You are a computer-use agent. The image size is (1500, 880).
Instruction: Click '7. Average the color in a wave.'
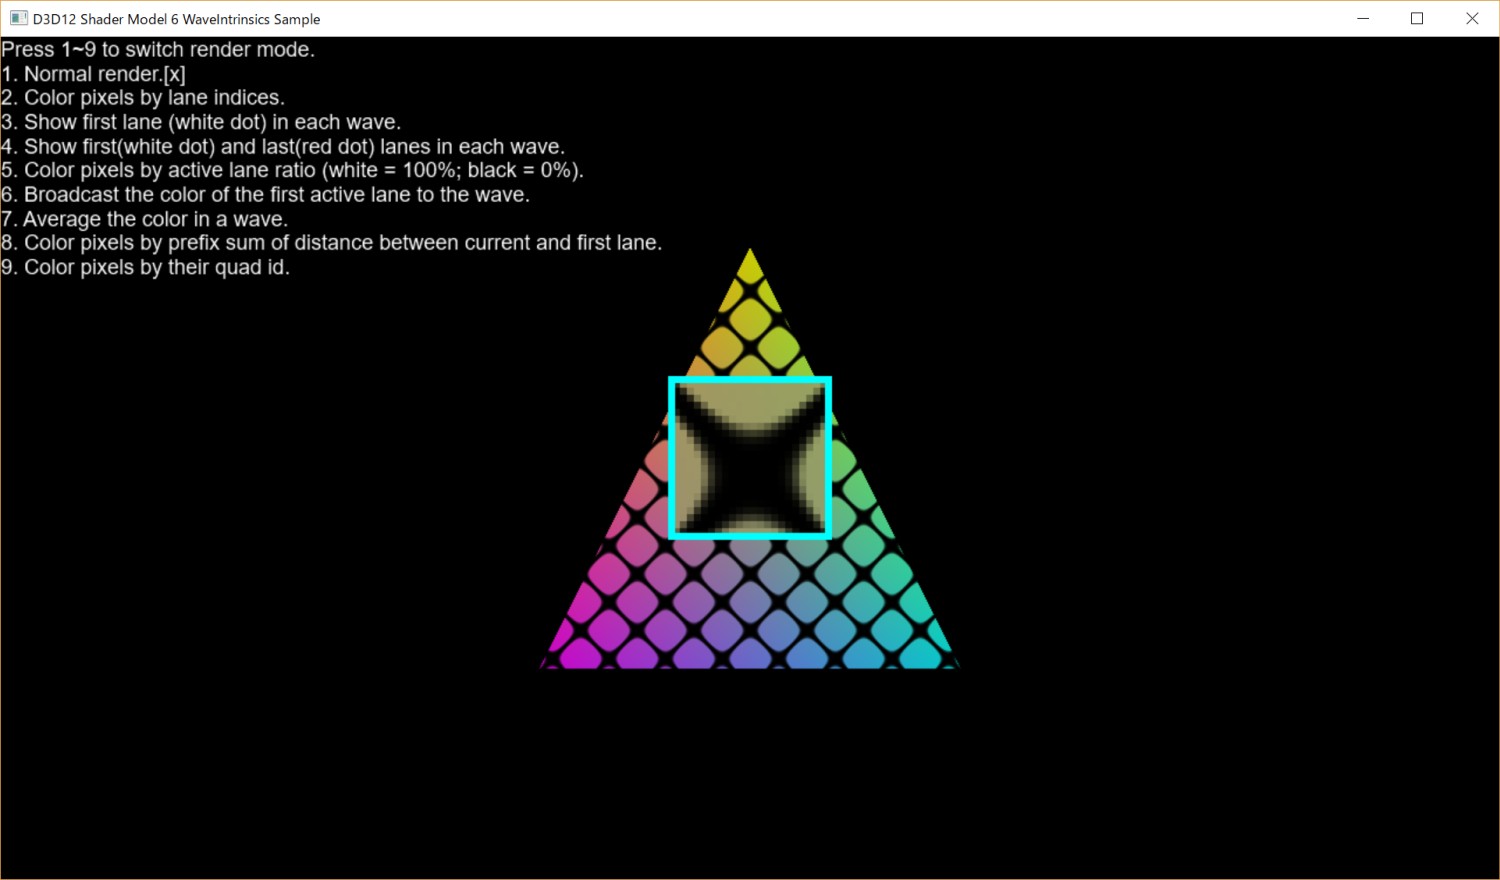[144, 219]
